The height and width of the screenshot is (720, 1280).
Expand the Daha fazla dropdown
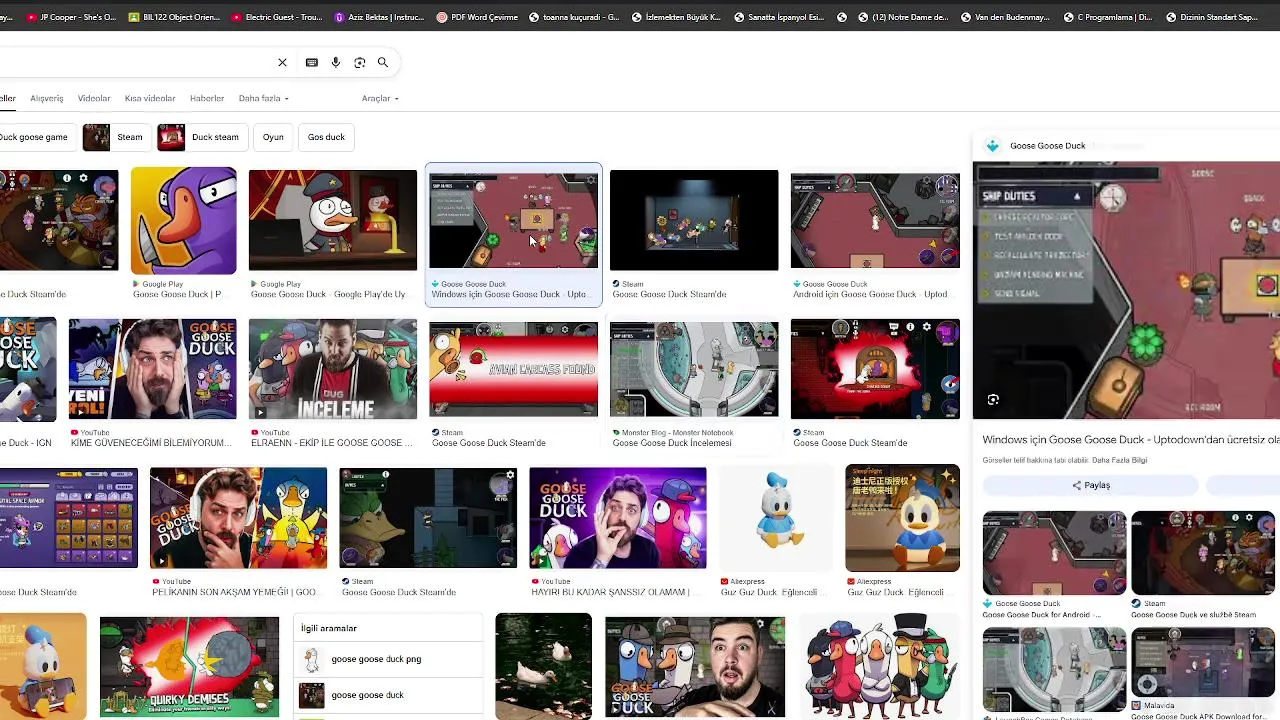pyautogui.click(x=263, y=98)
